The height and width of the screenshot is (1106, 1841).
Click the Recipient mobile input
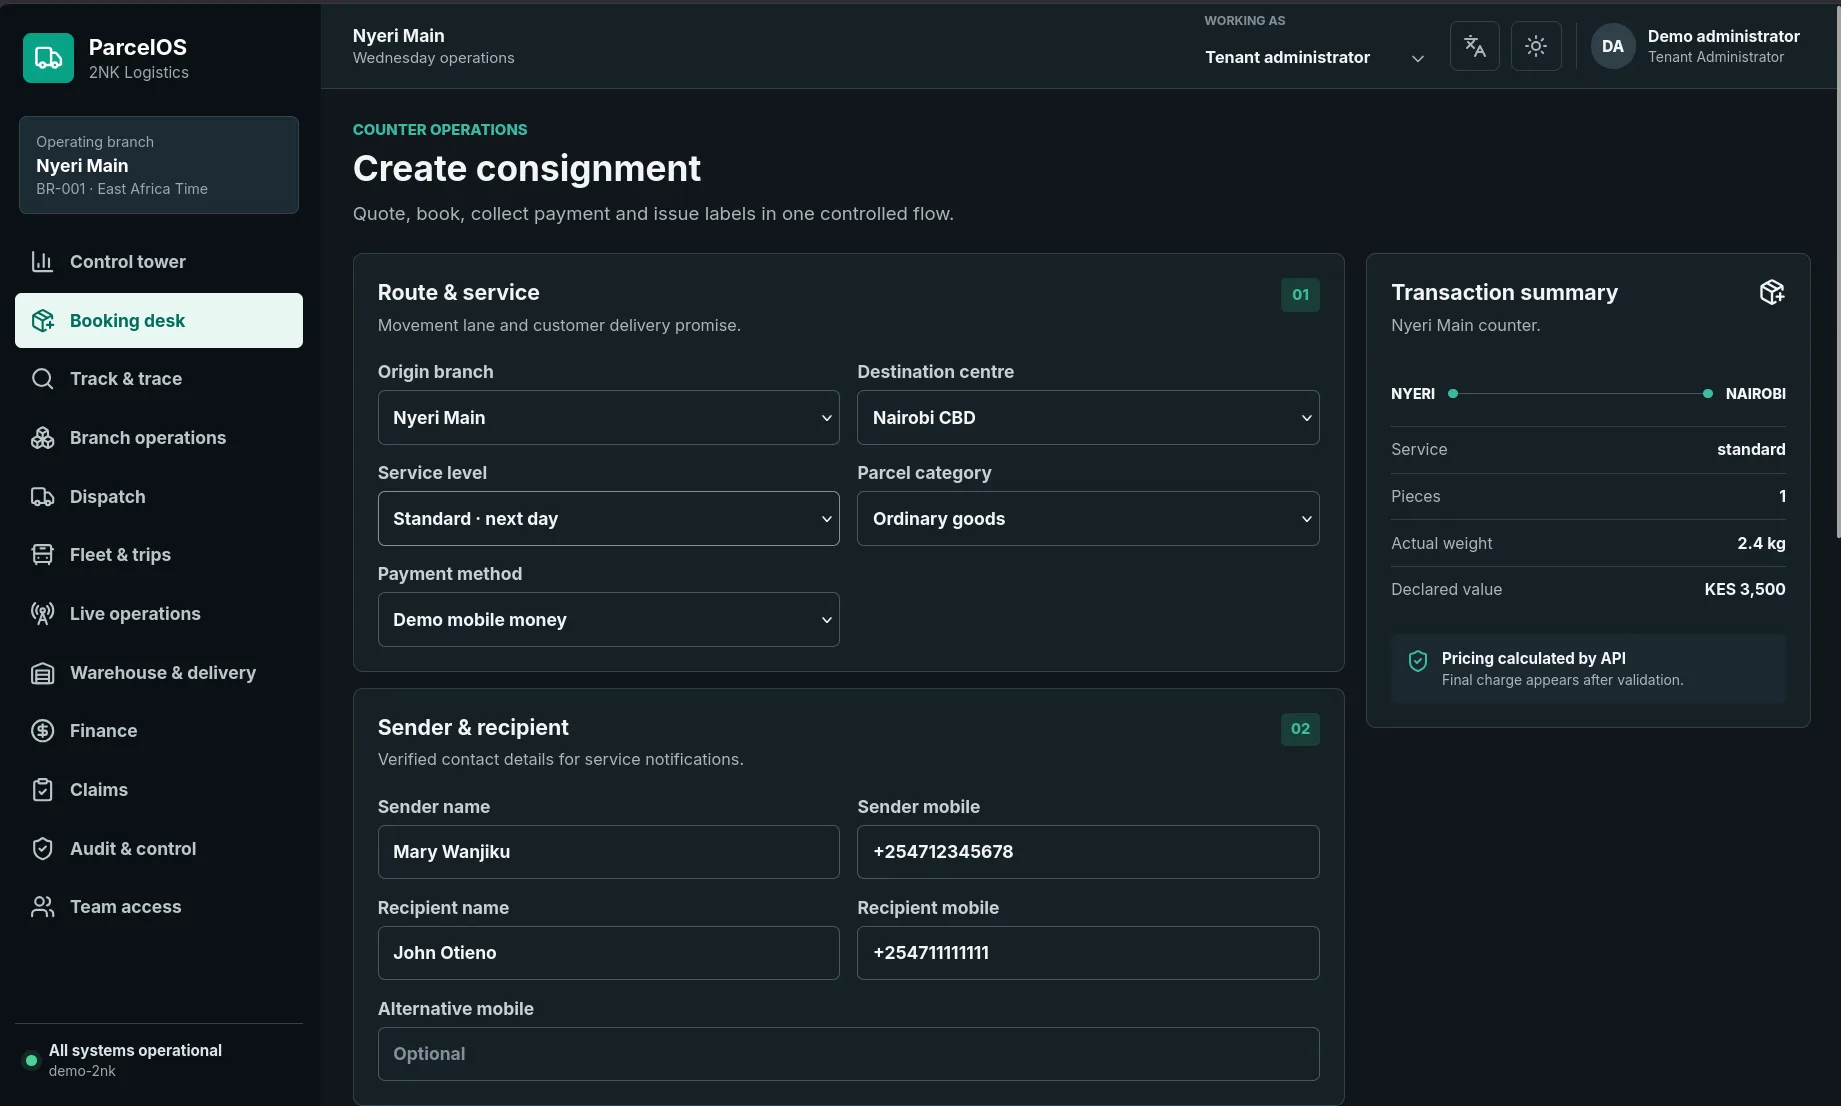[1088, 953]
